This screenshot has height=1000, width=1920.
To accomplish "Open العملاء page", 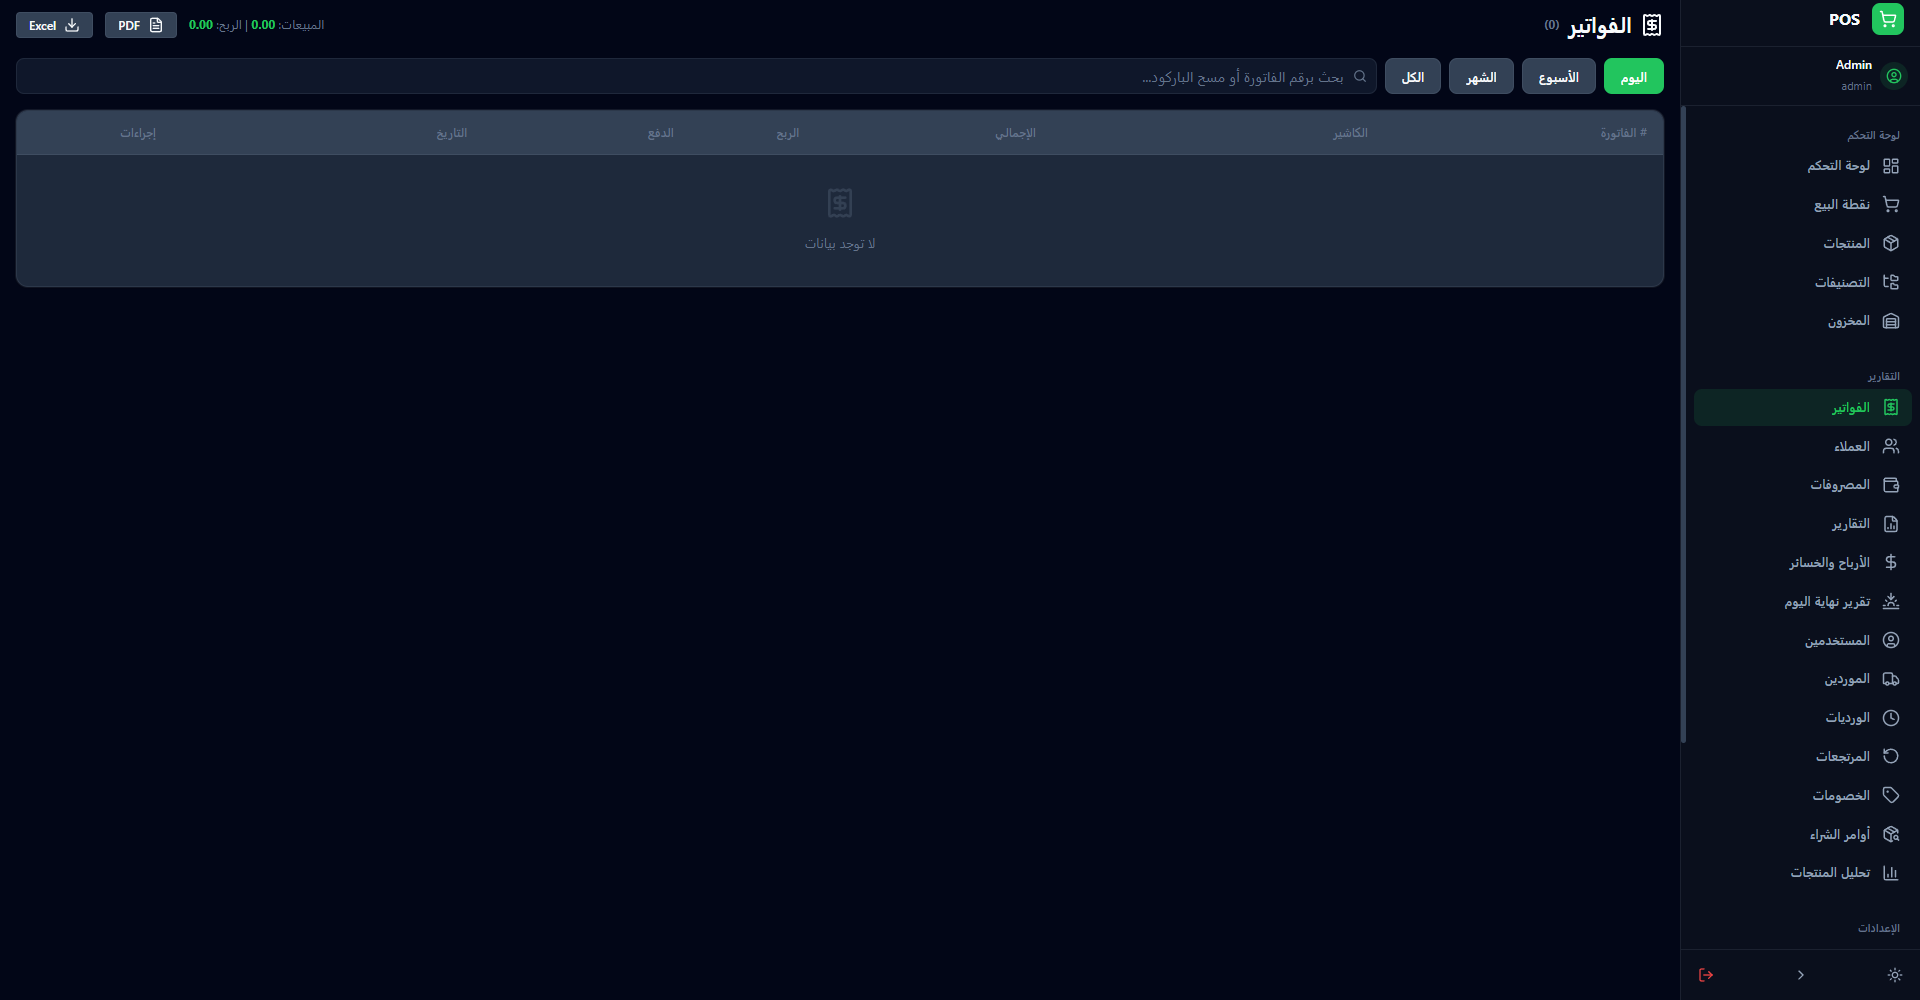I will tap(1803, 446).
